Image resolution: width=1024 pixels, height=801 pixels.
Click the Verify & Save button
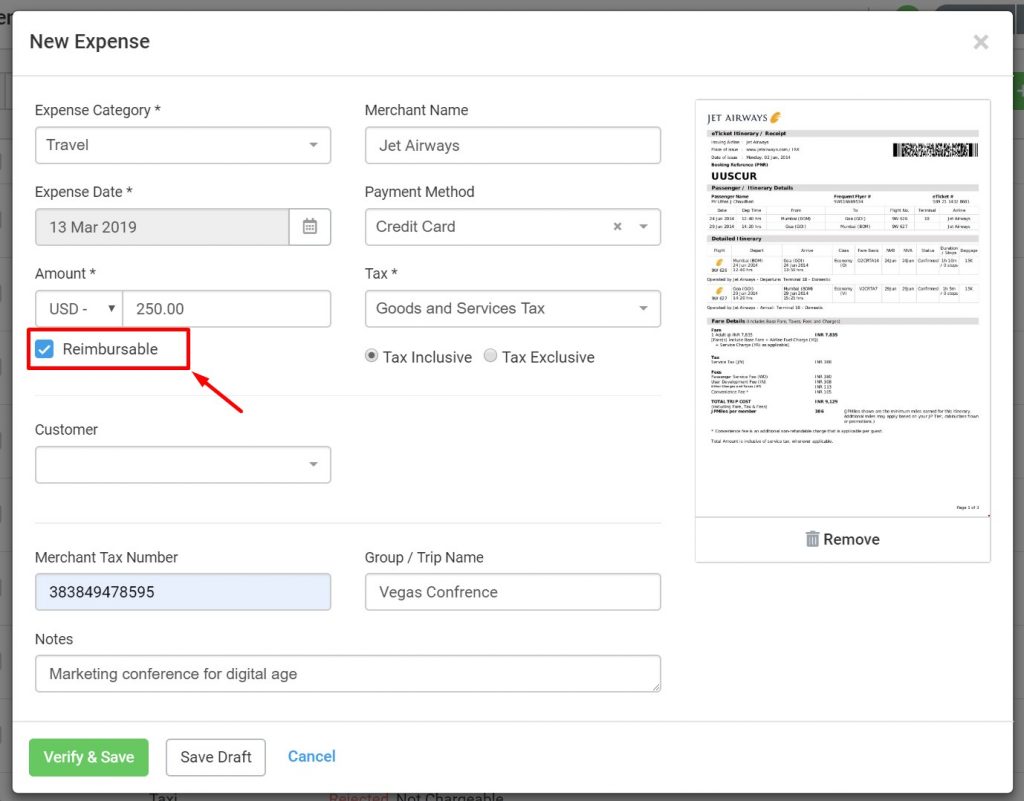point(88,757)
